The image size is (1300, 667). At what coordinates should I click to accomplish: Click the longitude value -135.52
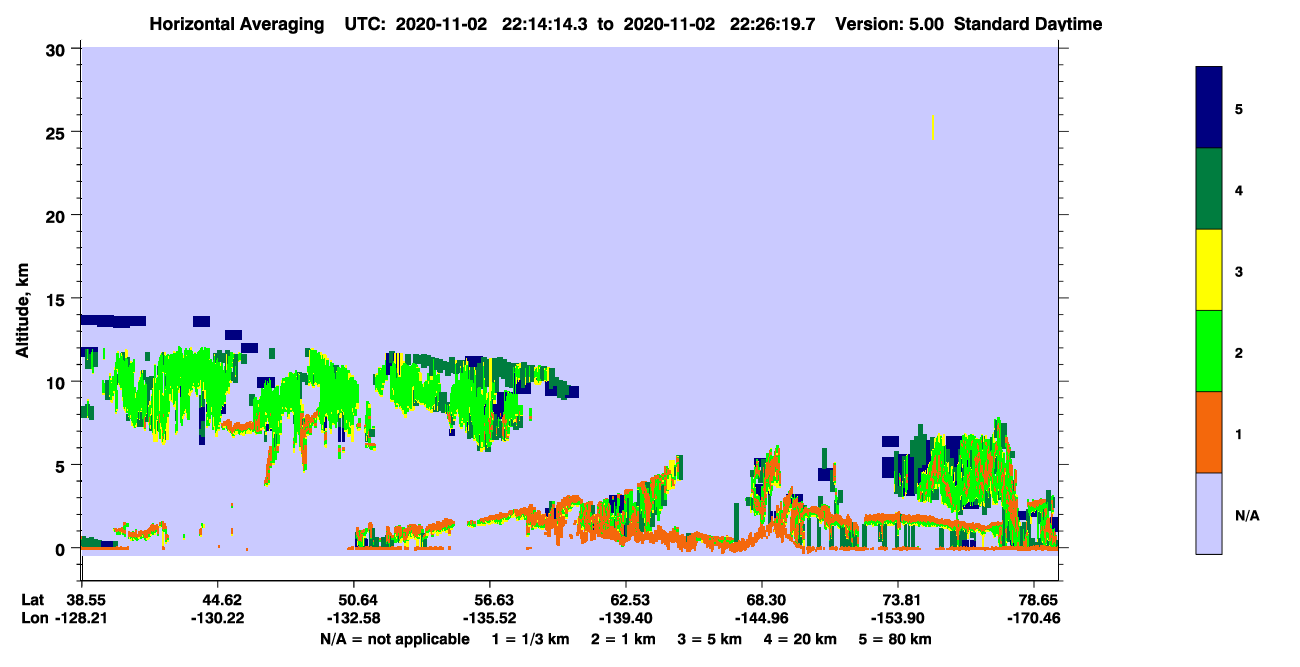pyautogui.click(x=488, y=618)
